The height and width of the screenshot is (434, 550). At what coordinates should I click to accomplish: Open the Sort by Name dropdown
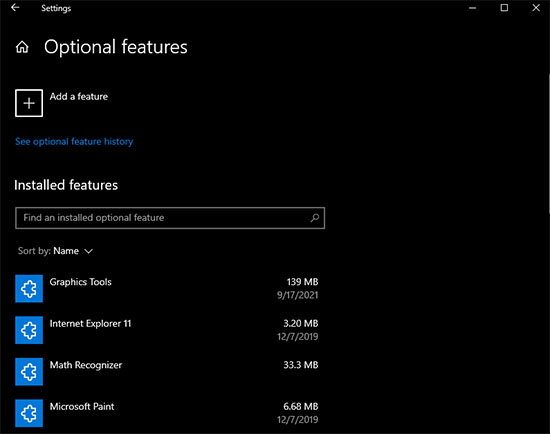55,251
